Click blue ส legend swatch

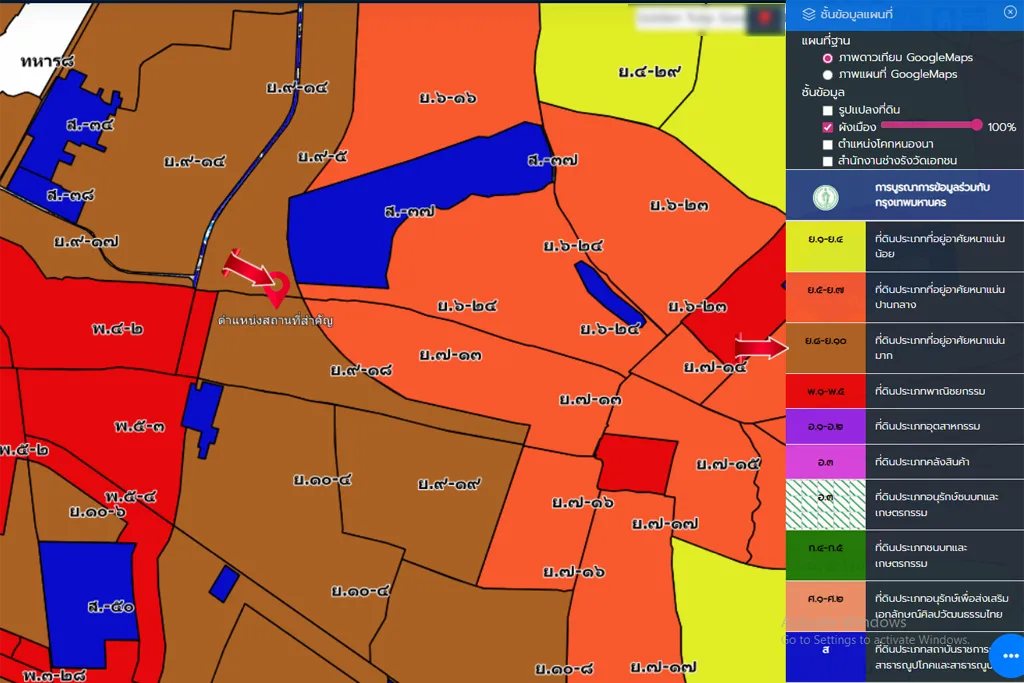pyautogui.click(x=825, y=657)
